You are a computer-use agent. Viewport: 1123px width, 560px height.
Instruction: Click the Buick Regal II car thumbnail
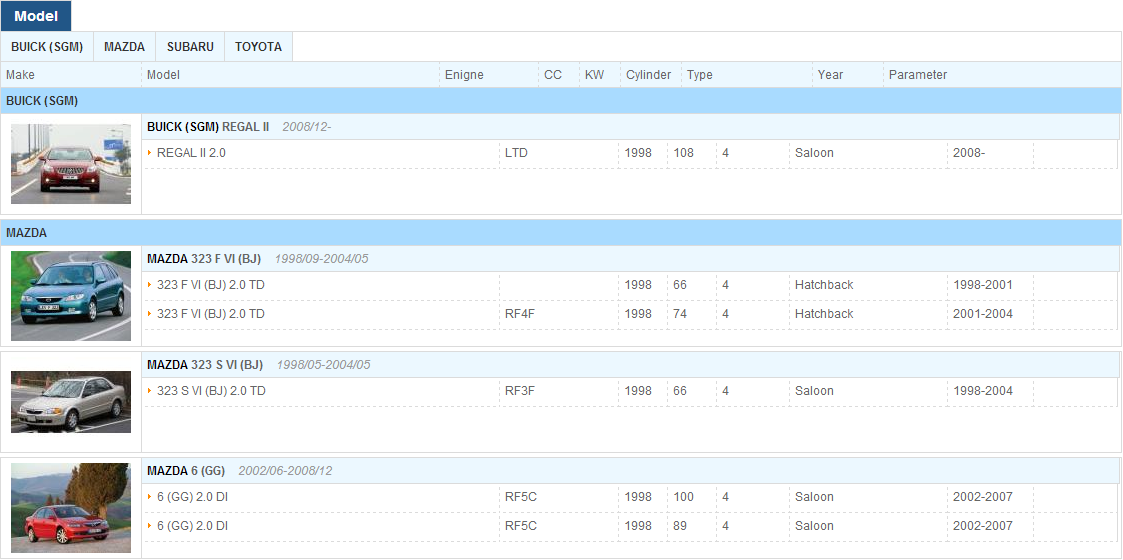point(71,164)
